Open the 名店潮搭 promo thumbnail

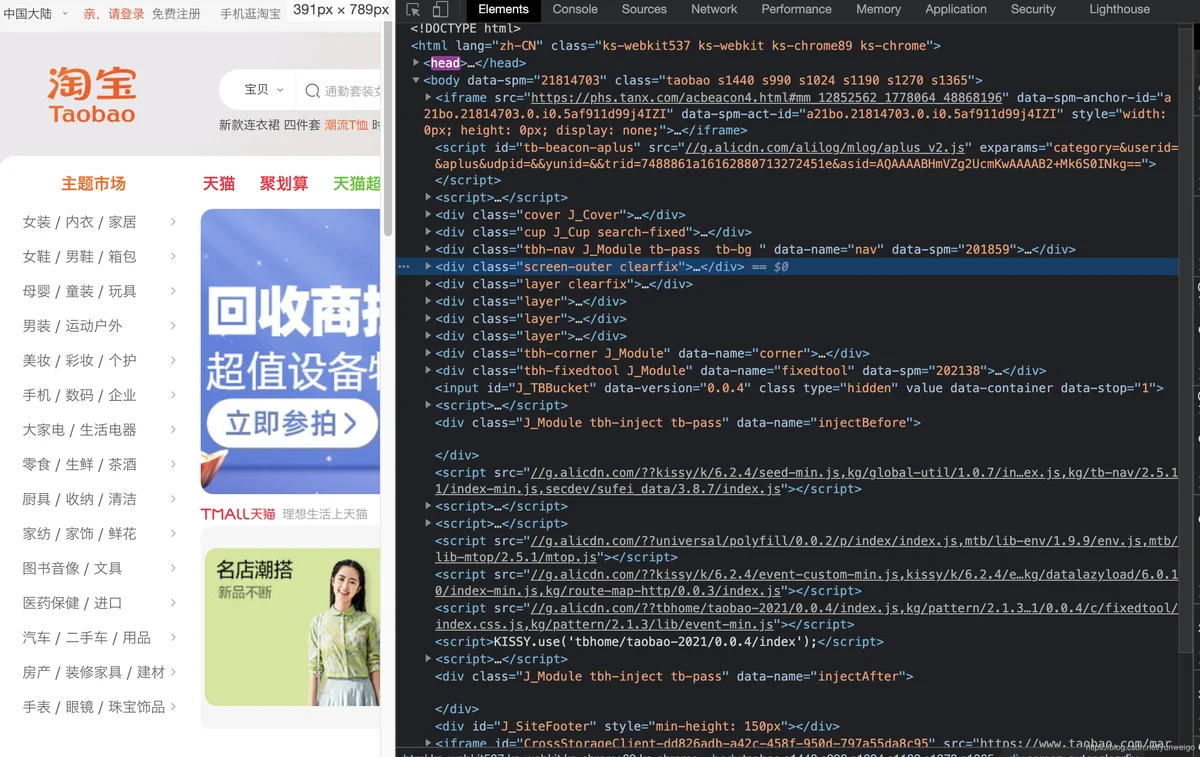pyautogui.click(x=292, y=627)
